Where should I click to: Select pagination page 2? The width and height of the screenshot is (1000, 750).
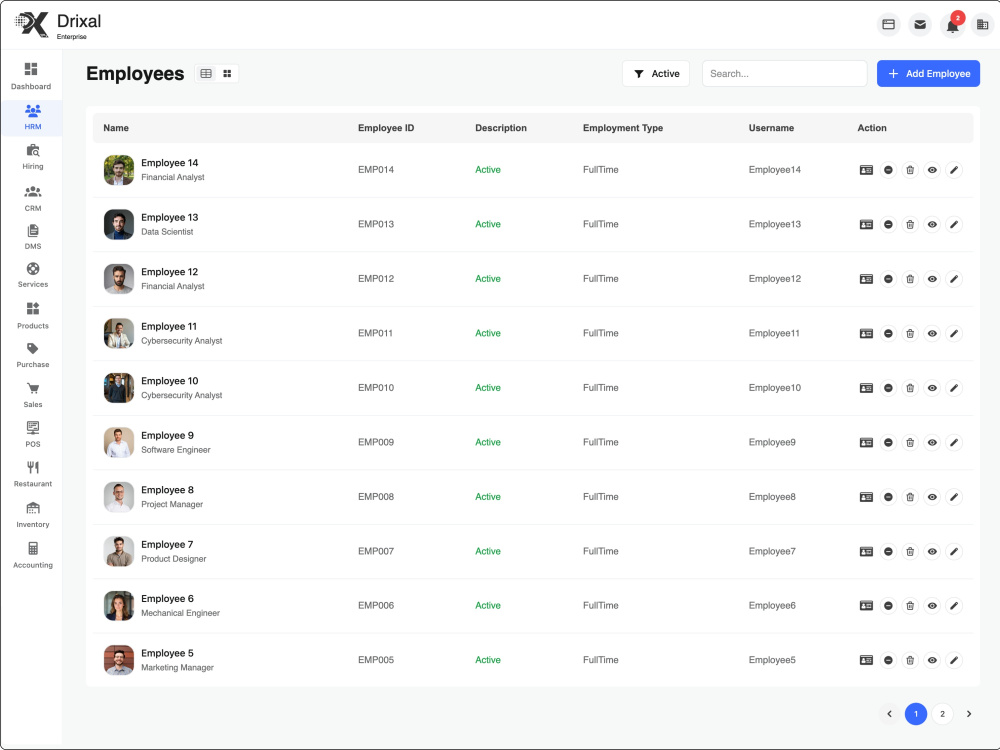[x=943, y=714]
